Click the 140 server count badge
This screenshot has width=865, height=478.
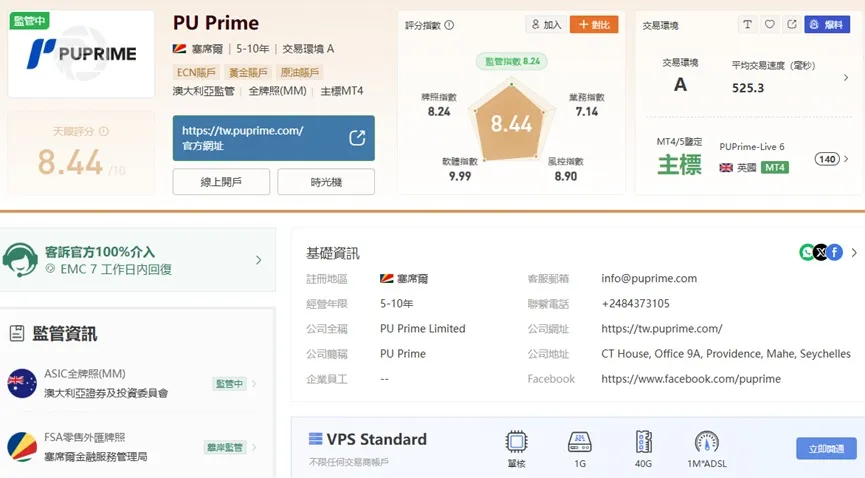coord(827,159)
